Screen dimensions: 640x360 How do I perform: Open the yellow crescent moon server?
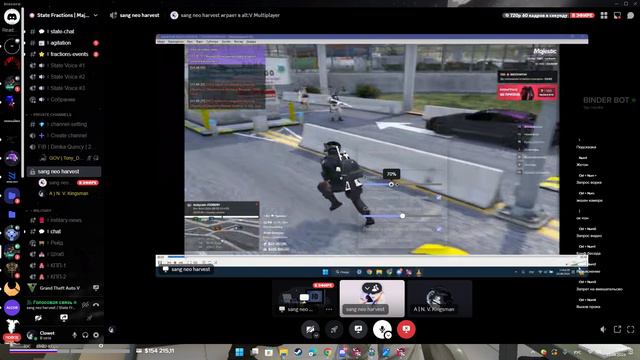(12, 289)
